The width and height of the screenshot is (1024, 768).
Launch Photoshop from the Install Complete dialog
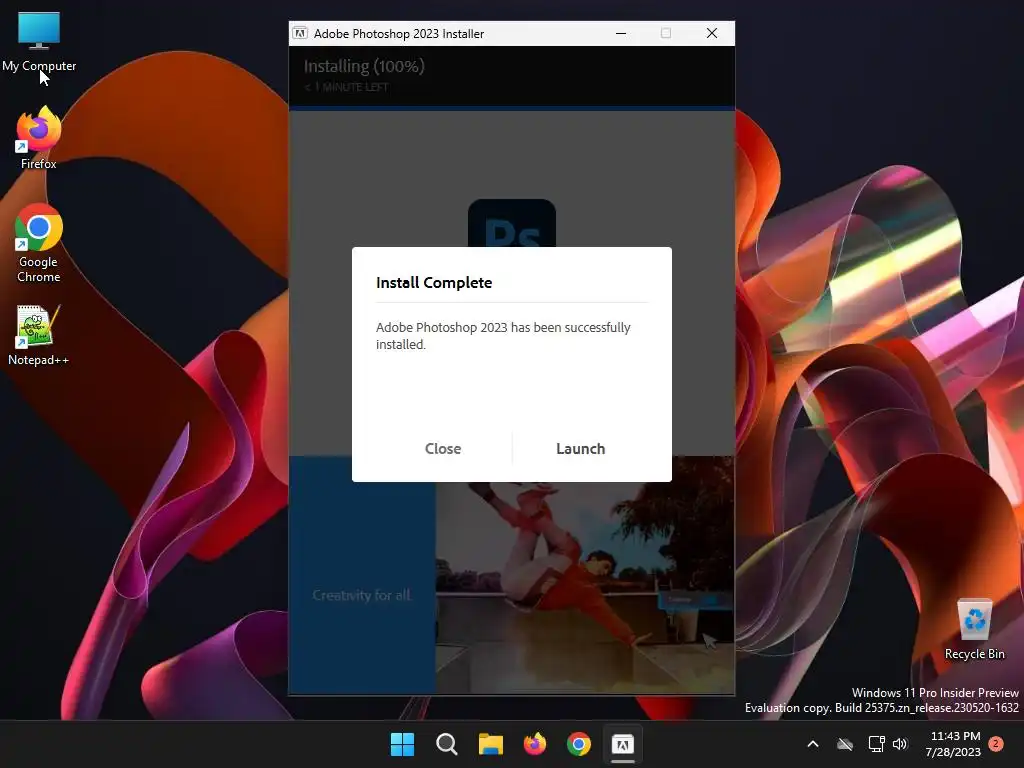581,449
